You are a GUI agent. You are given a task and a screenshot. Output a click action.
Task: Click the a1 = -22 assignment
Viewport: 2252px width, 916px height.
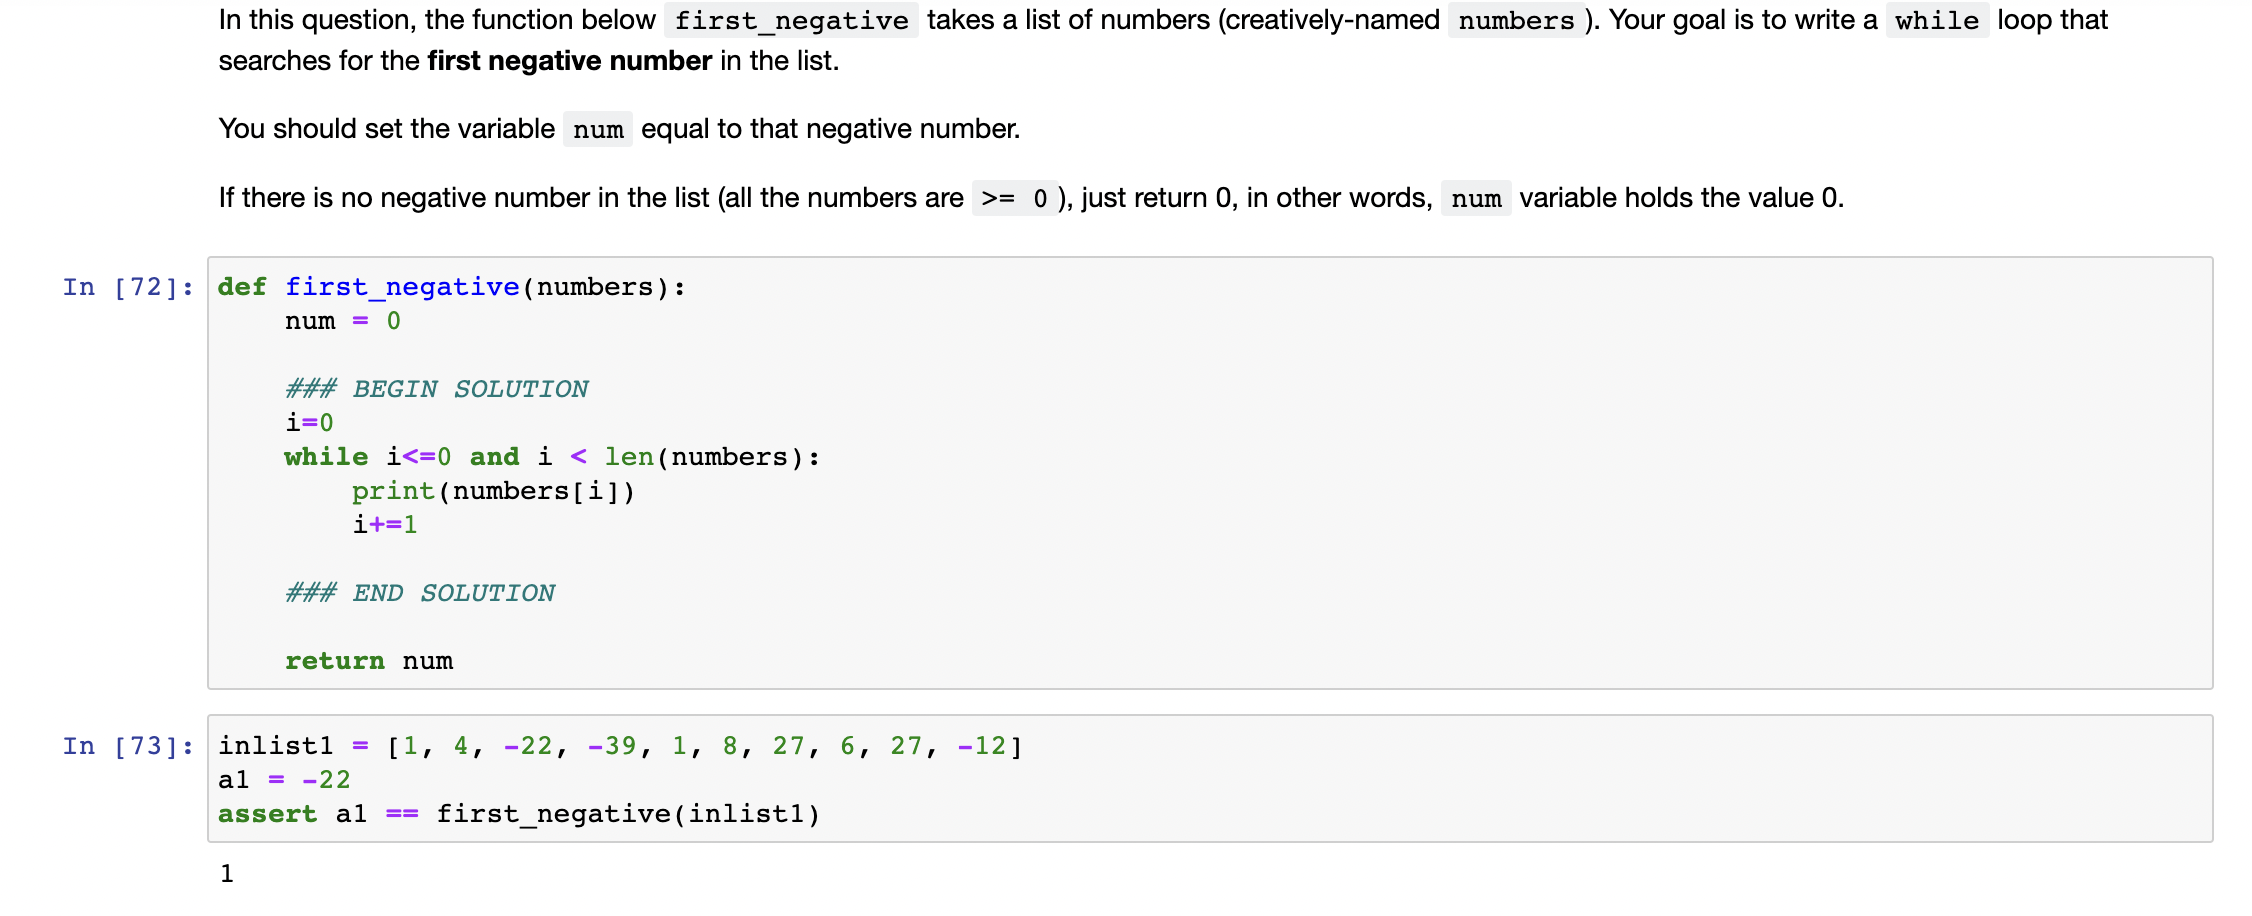click(x=284, y=779)
